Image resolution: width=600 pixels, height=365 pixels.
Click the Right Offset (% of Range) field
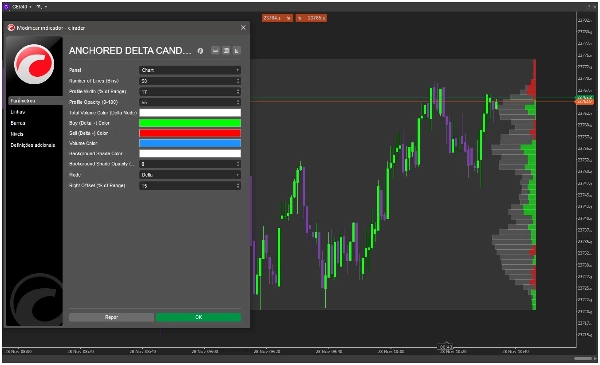coord(190,186)
